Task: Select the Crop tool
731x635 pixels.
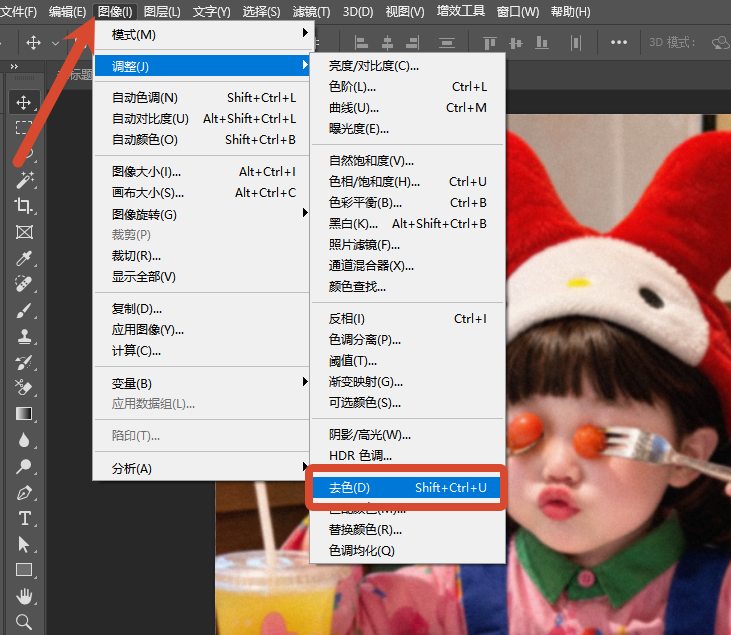Action: (x=24, y=206)
